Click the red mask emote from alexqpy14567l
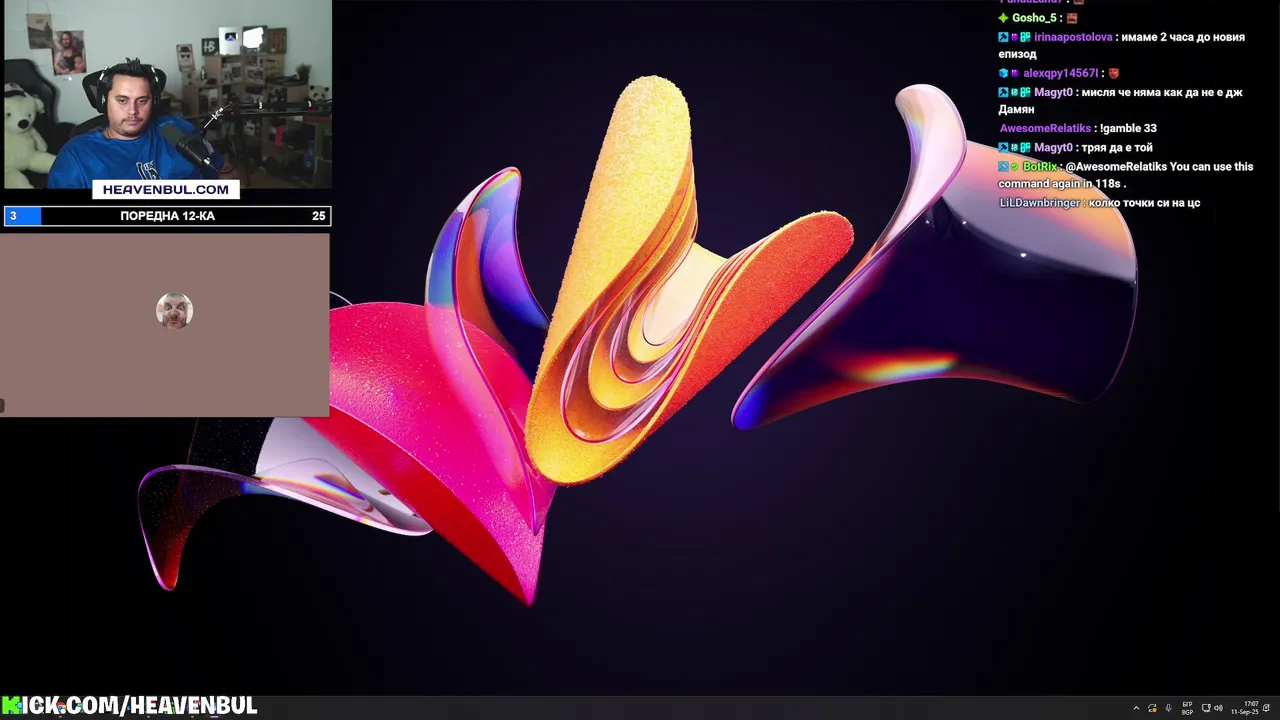This screenshot has width=1280, height=720. [x=1114, y=73]
